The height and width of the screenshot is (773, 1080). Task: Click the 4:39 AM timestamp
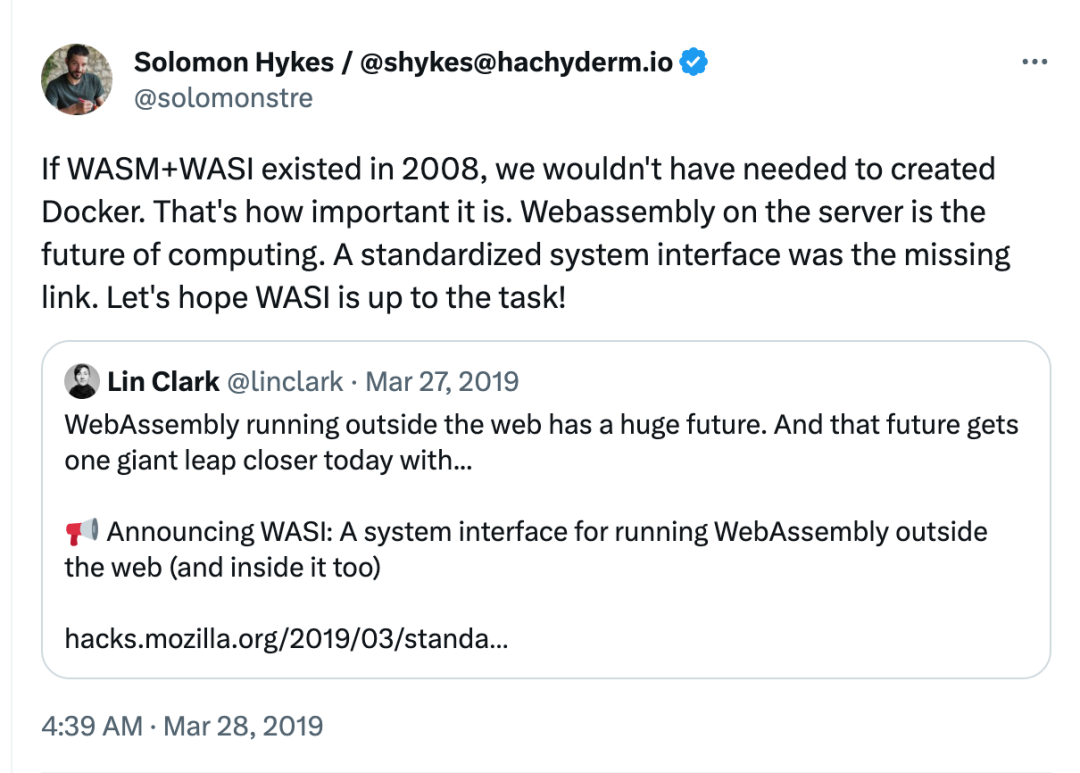pos(92,725)
